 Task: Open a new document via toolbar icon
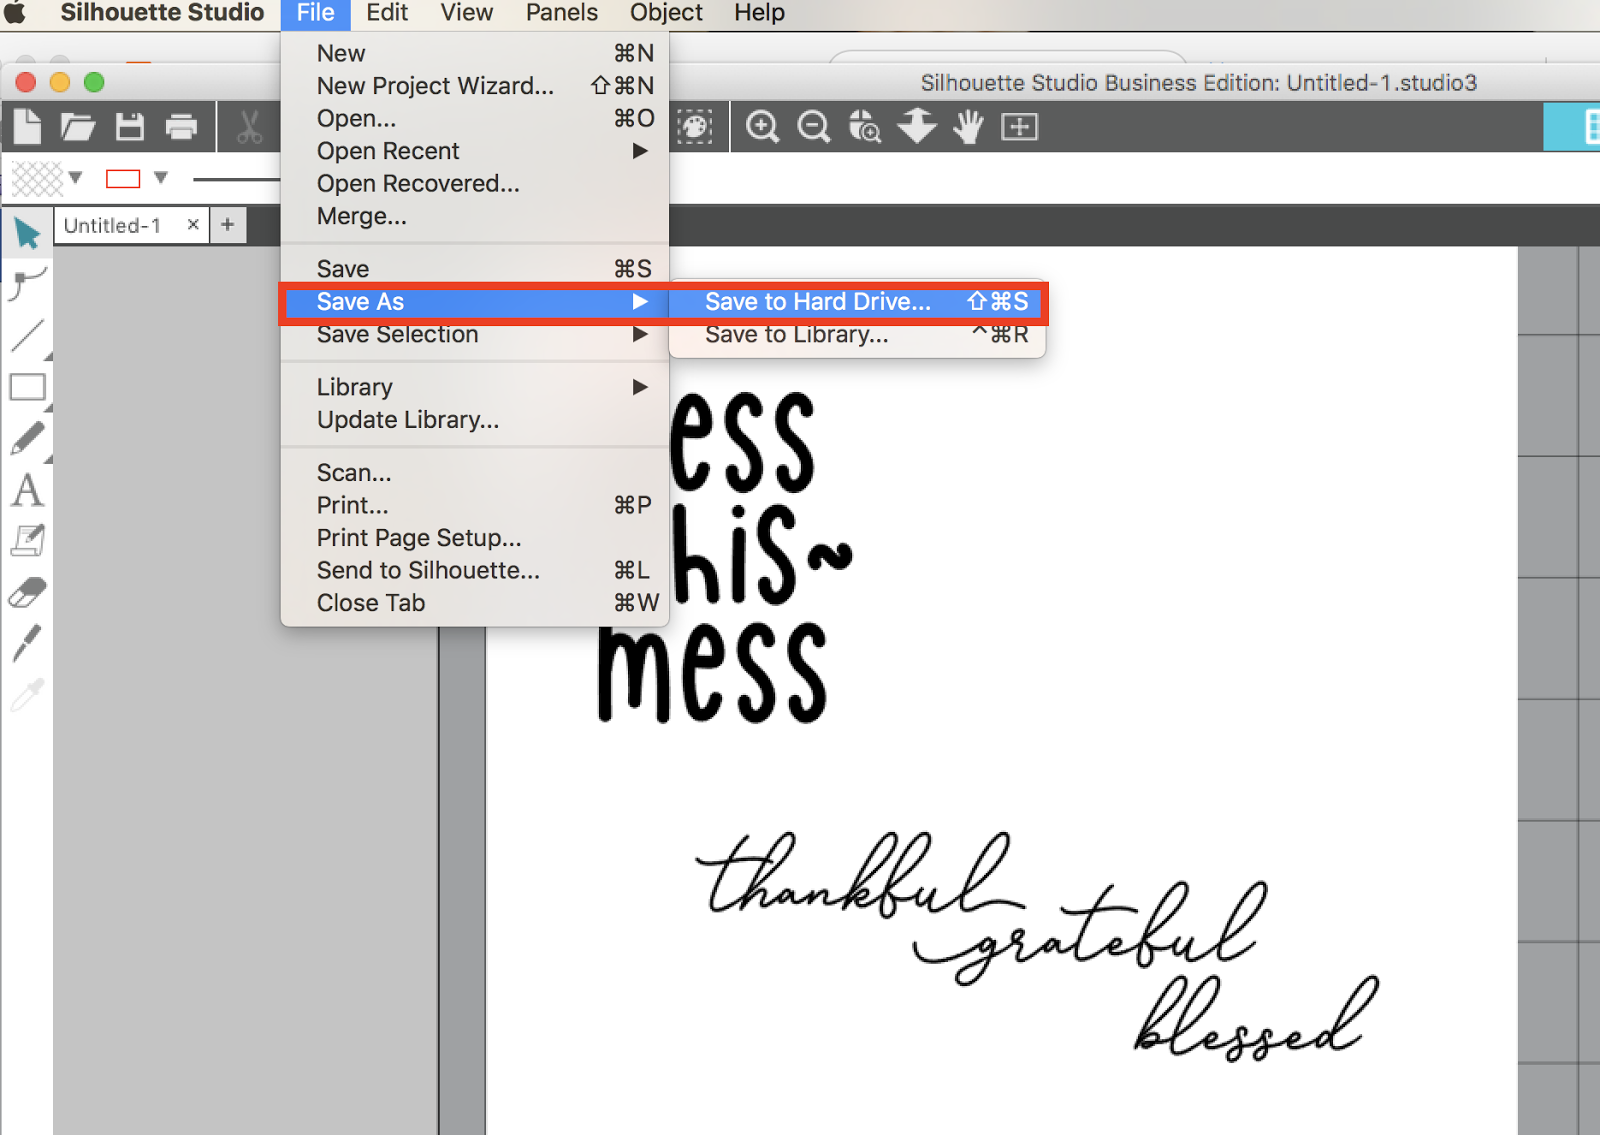coord(27,126)
